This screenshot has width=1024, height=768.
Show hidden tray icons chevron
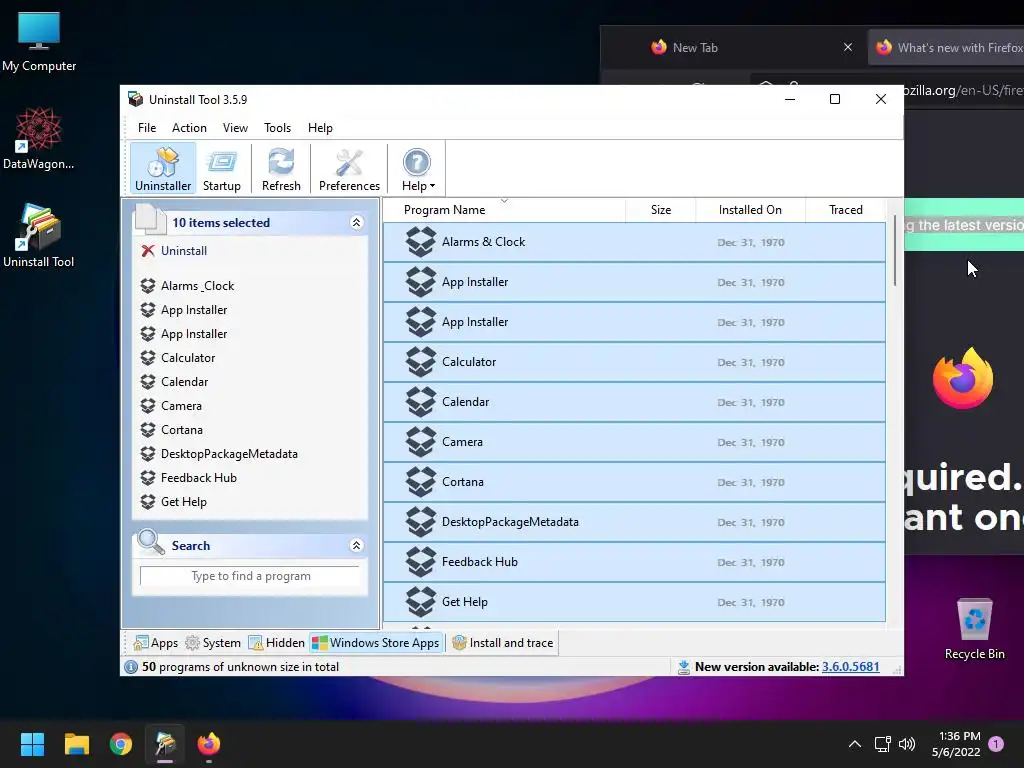(x=854, y=744)
